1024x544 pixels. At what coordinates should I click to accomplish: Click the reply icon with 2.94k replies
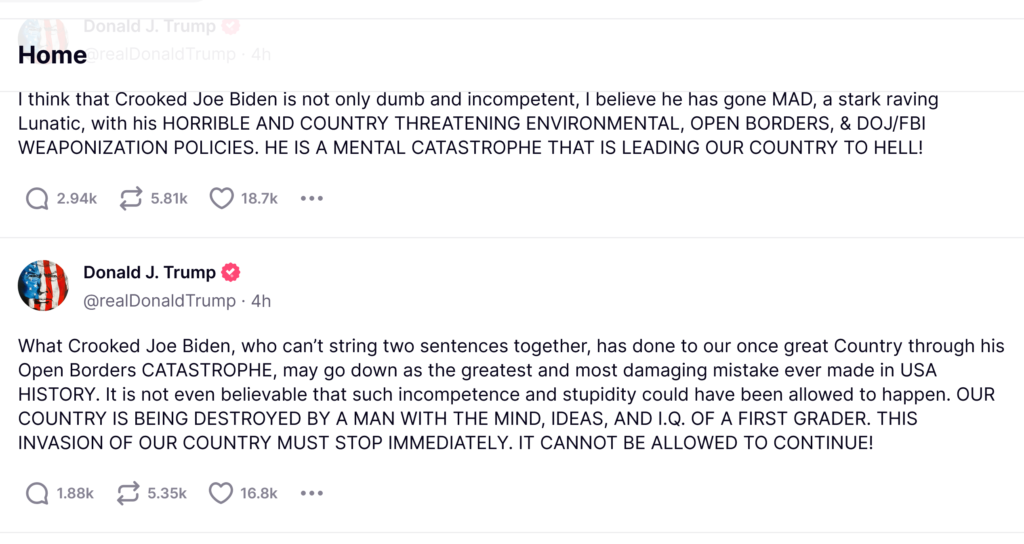coord(37,199)
